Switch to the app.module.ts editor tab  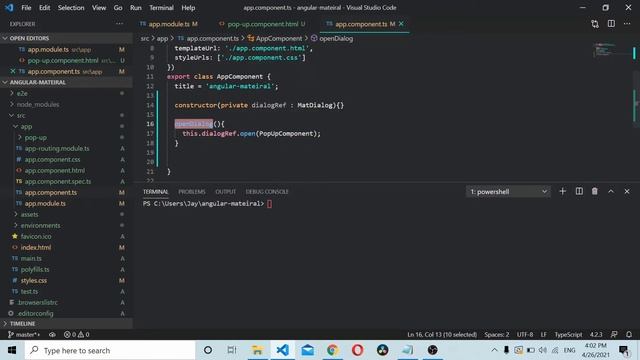(169, 24)
